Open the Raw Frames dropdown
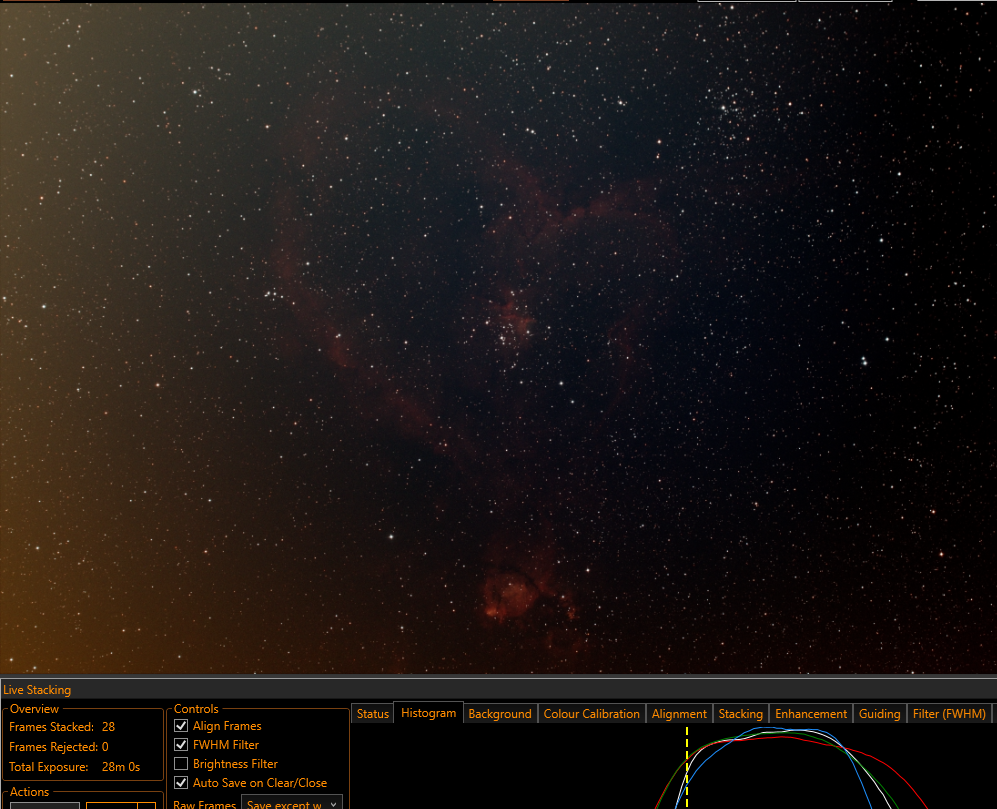 [292, 803]
